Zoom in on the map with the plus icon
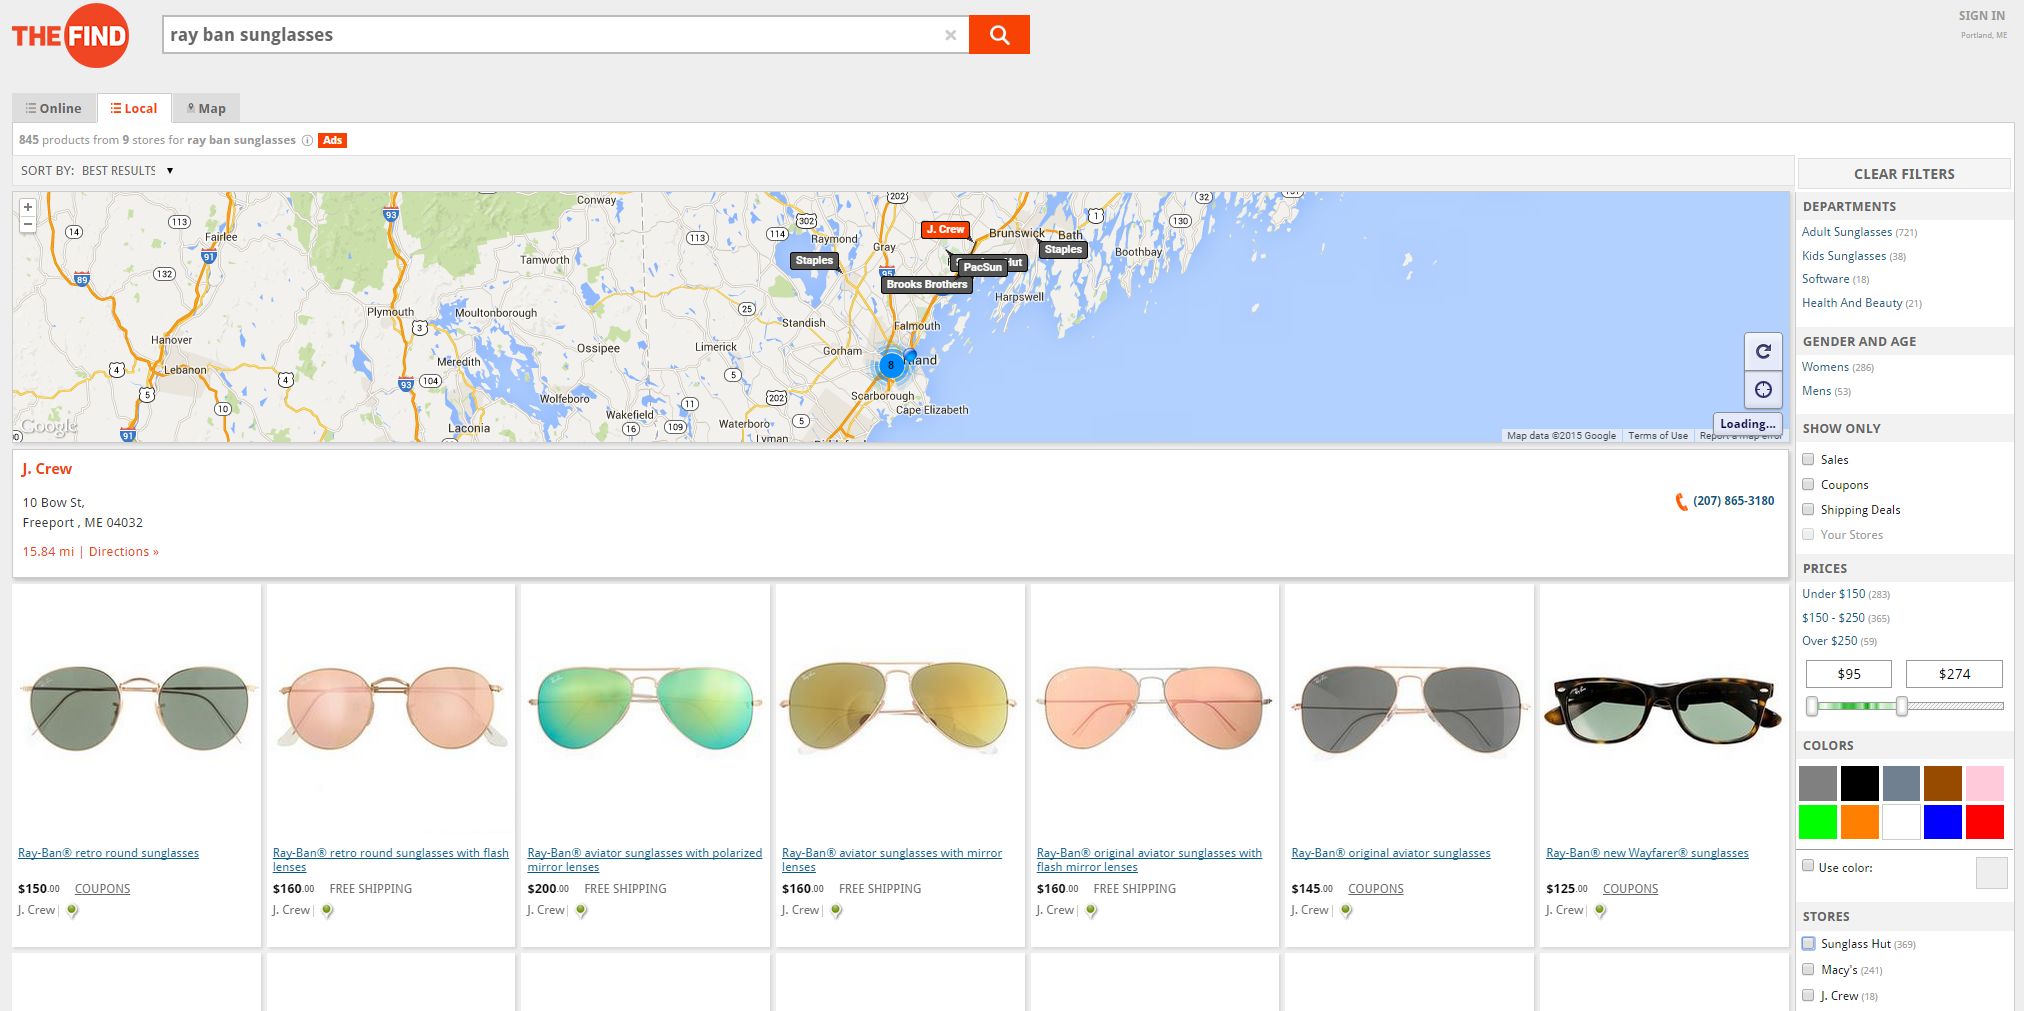The image size is (2024, 1011). (28, 207)
